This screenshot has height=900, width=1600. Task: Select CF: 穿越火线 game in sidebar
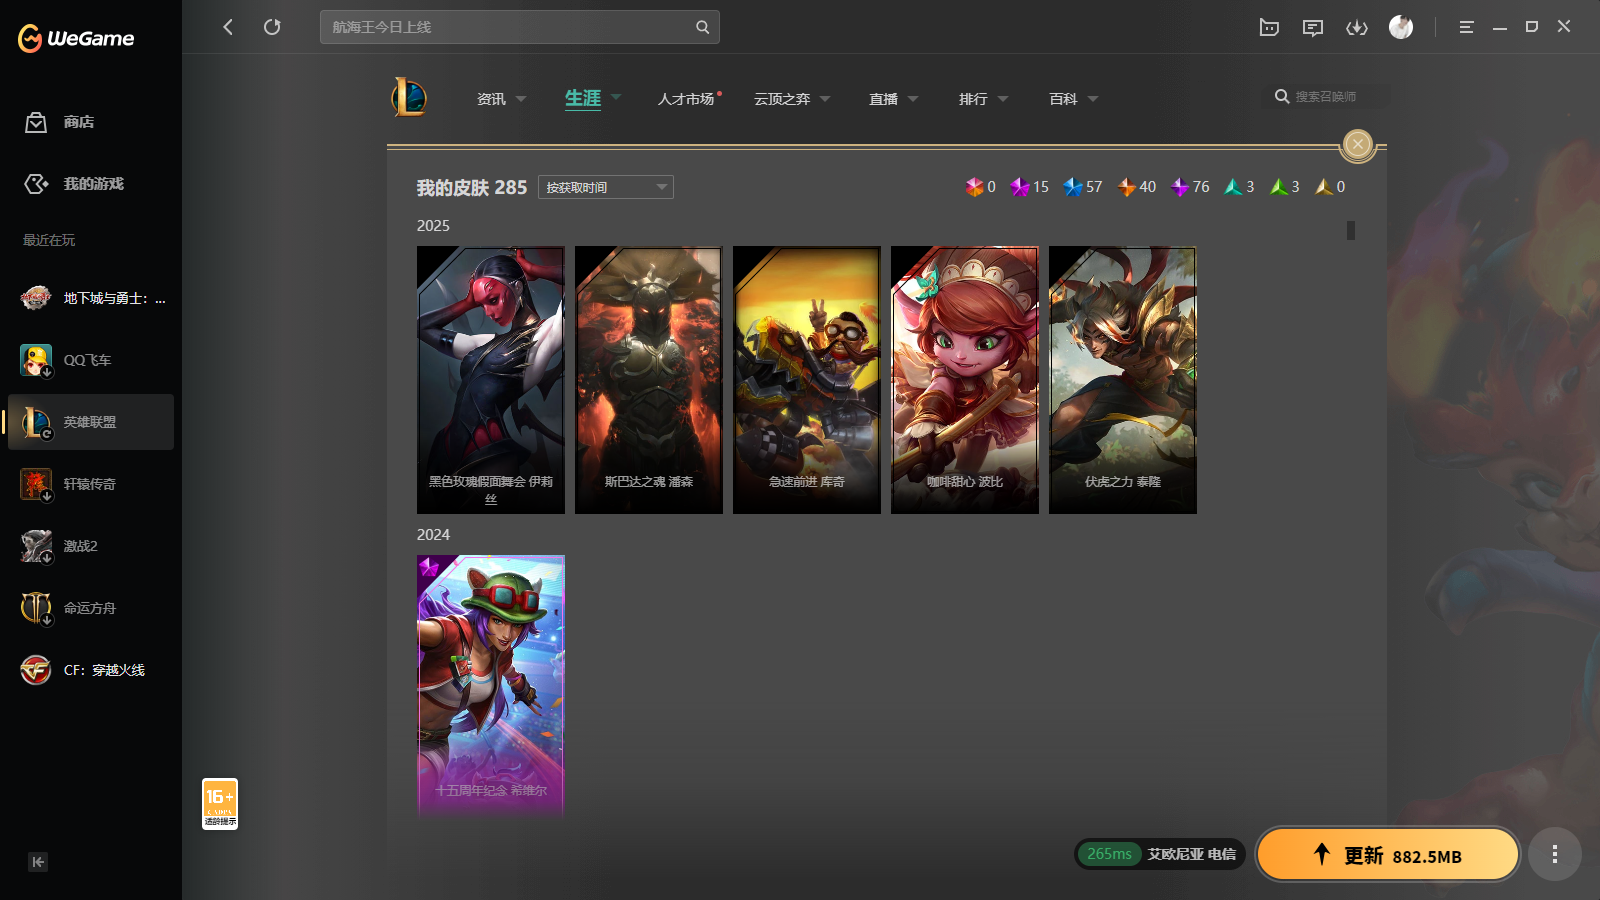point(90,670)
